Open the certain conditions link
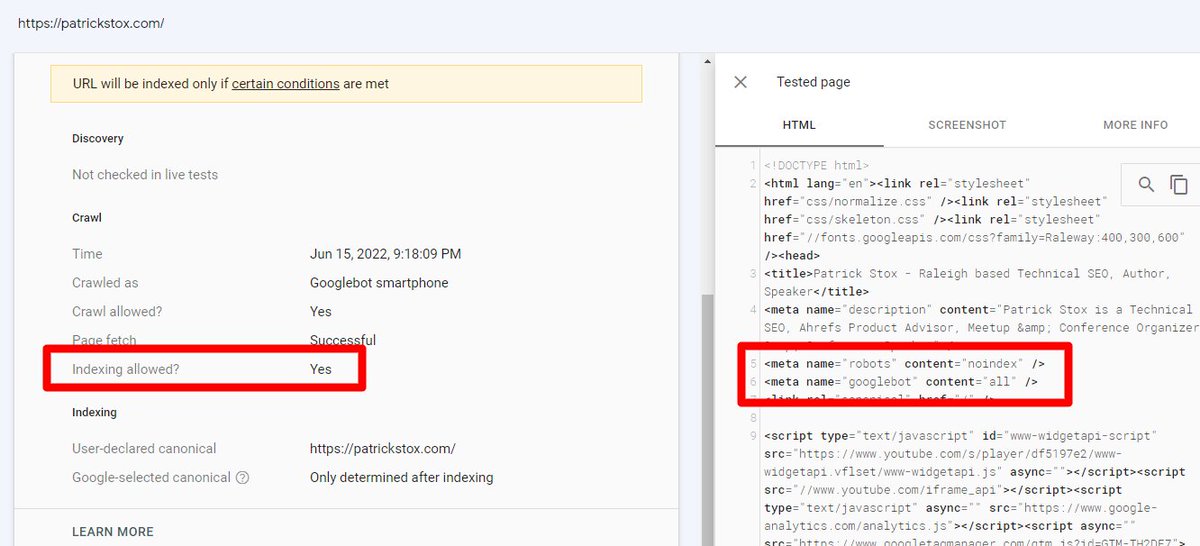 285,84
